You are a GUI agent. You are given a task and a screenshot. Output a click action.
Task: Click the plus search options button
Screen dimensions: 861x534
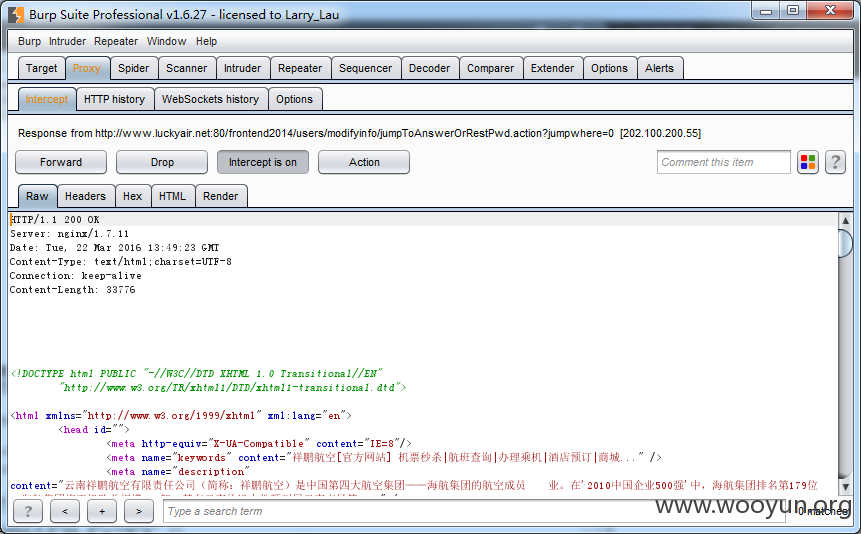point(102,511)
